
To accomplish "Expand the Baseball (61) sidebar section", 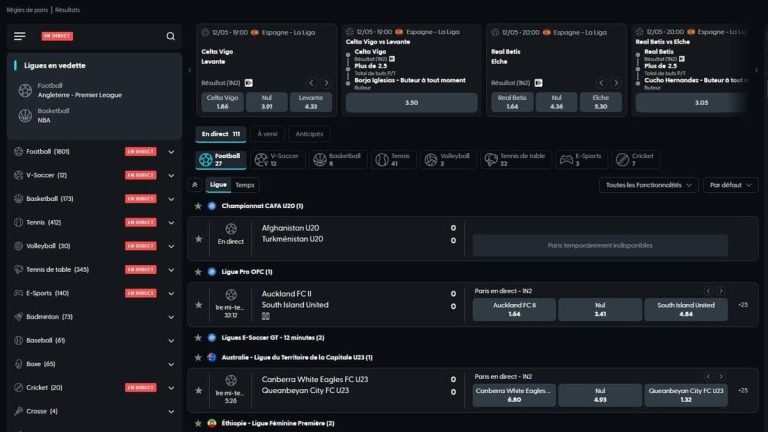I will pos(171,340).
